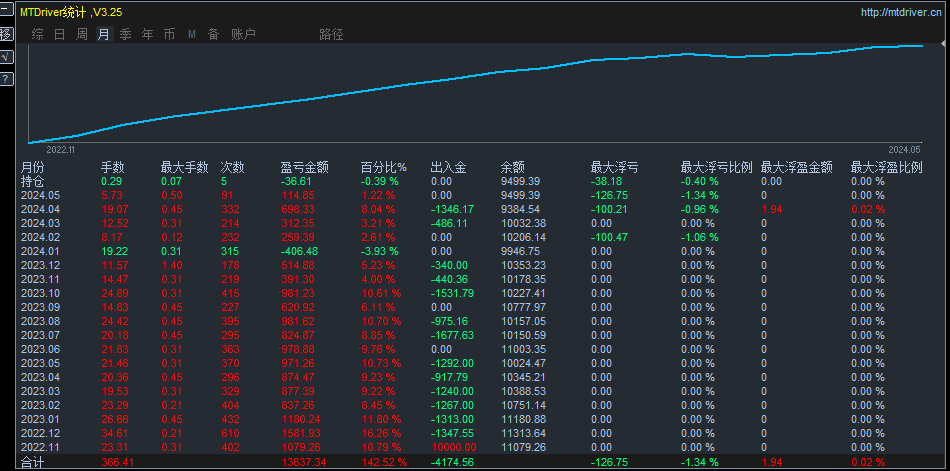This screenshot has height=471, width=950.
Task: Click the 移 (move) panel button
Action: (6, 33)
